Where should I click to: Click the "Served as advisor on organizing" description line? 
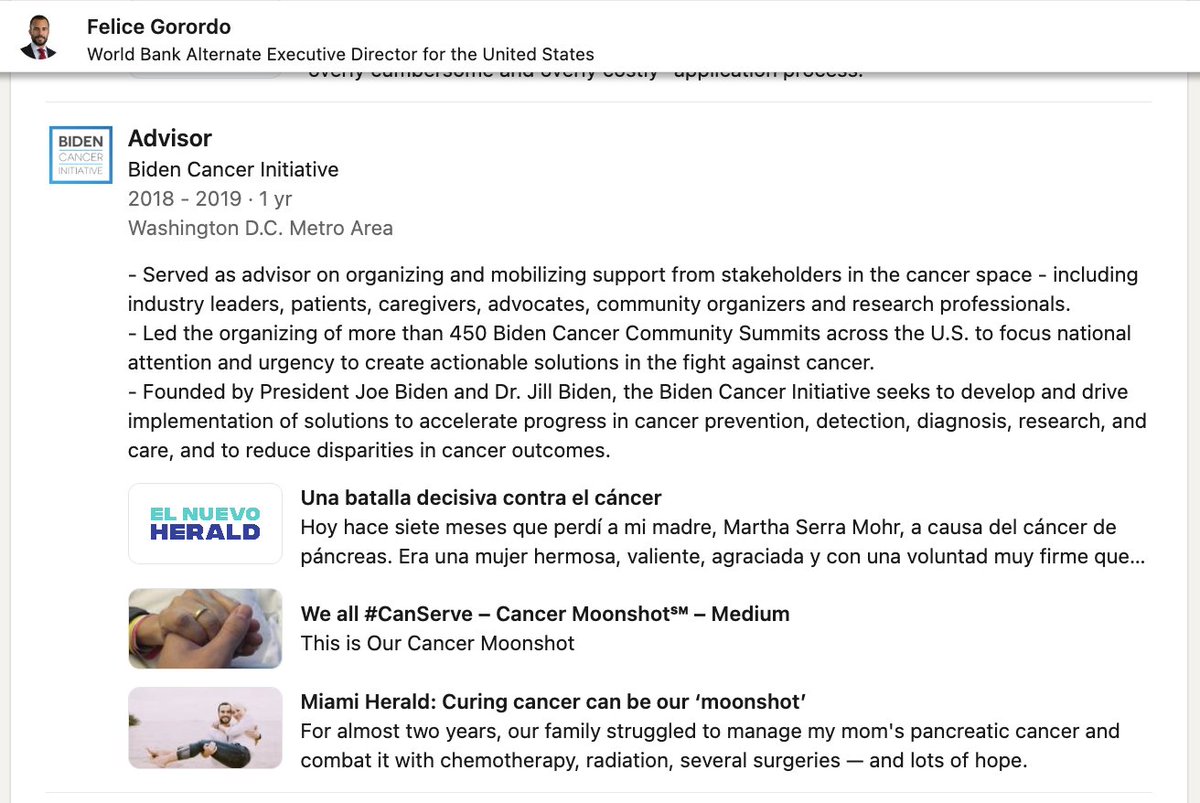(x=632, y=275)
